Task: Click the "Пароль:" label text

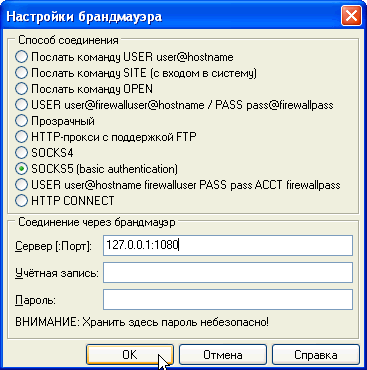Action: pos(35,300)
